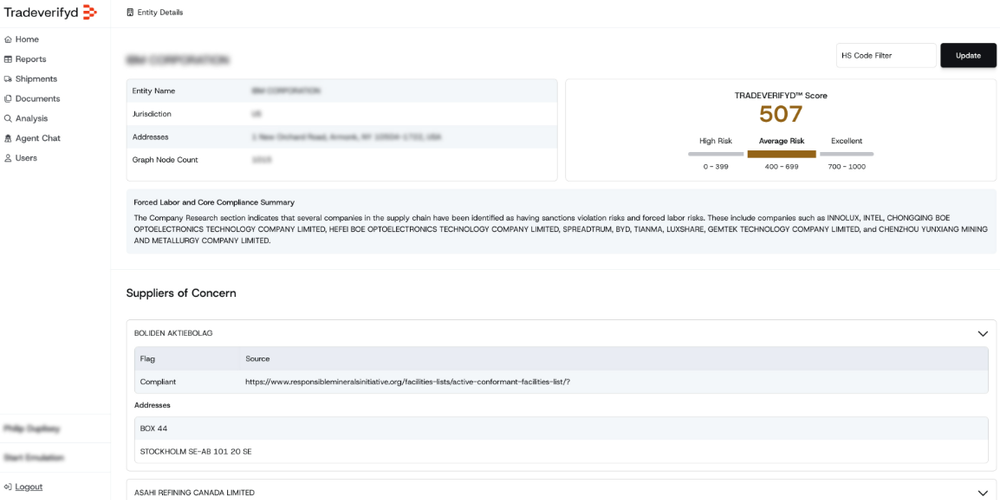Screen dimensions: 1000x500
Task: Click the Start Emulation sidebar item
Action: pos(34,458)
